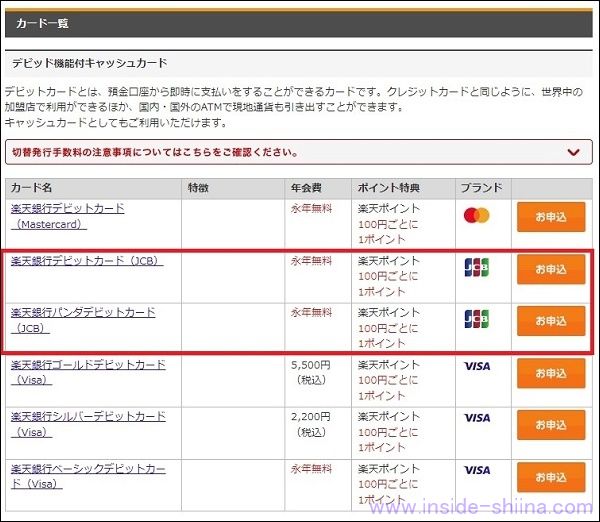600x522 pixels.
Task: Click point reward text in ゴールドデビットカード row
Action: pyautogui.click(x=389, y=380)
